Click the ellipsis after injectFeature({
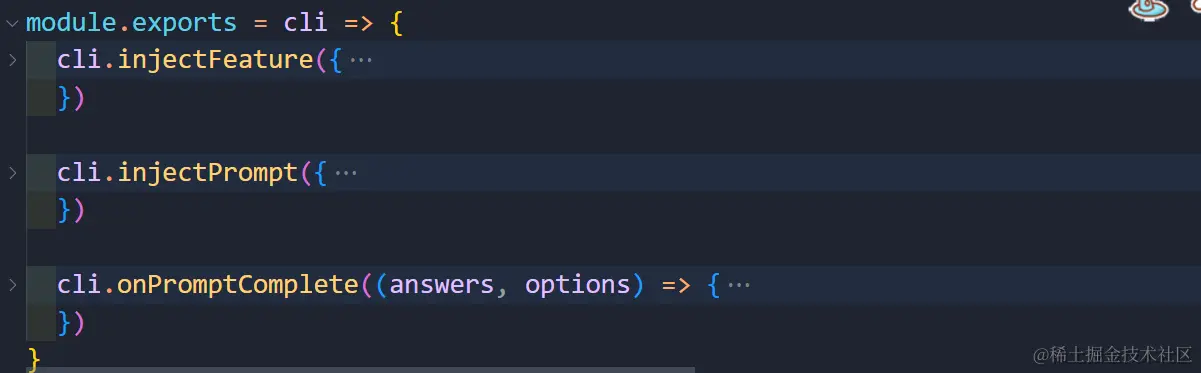Image resolution: width=1201 pixels, height=373 pixels. point(361,60)
